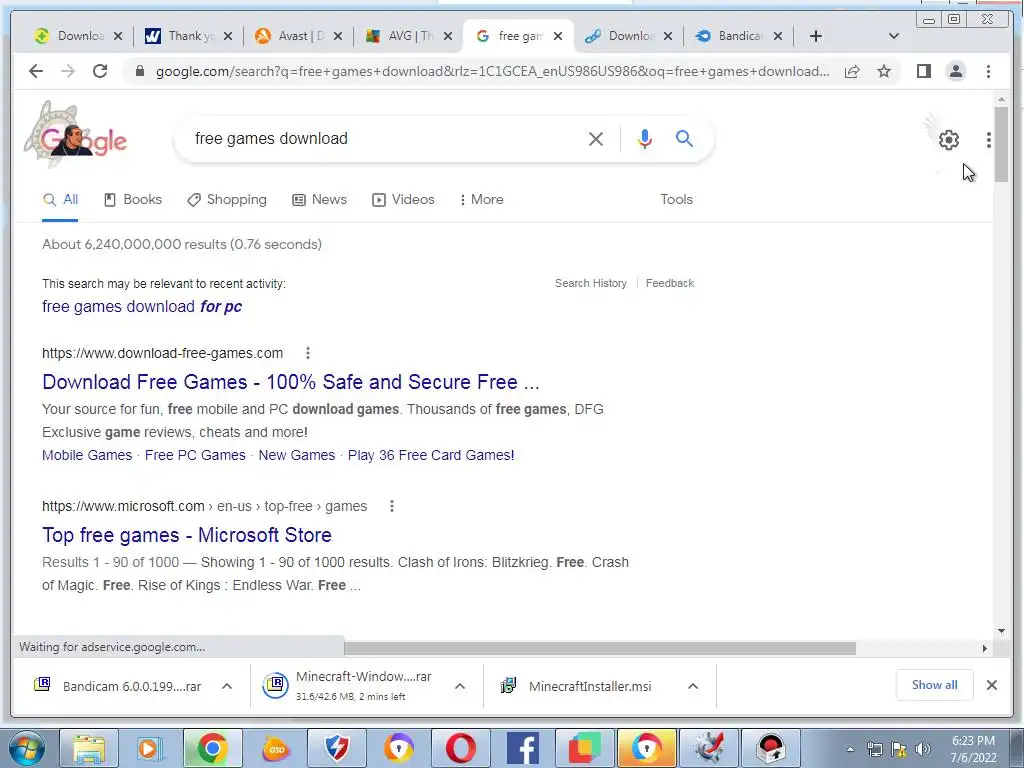The image size is (1024, 768).
Task: Reload the page with the refresh icon
Action: (x=100, y=71)
